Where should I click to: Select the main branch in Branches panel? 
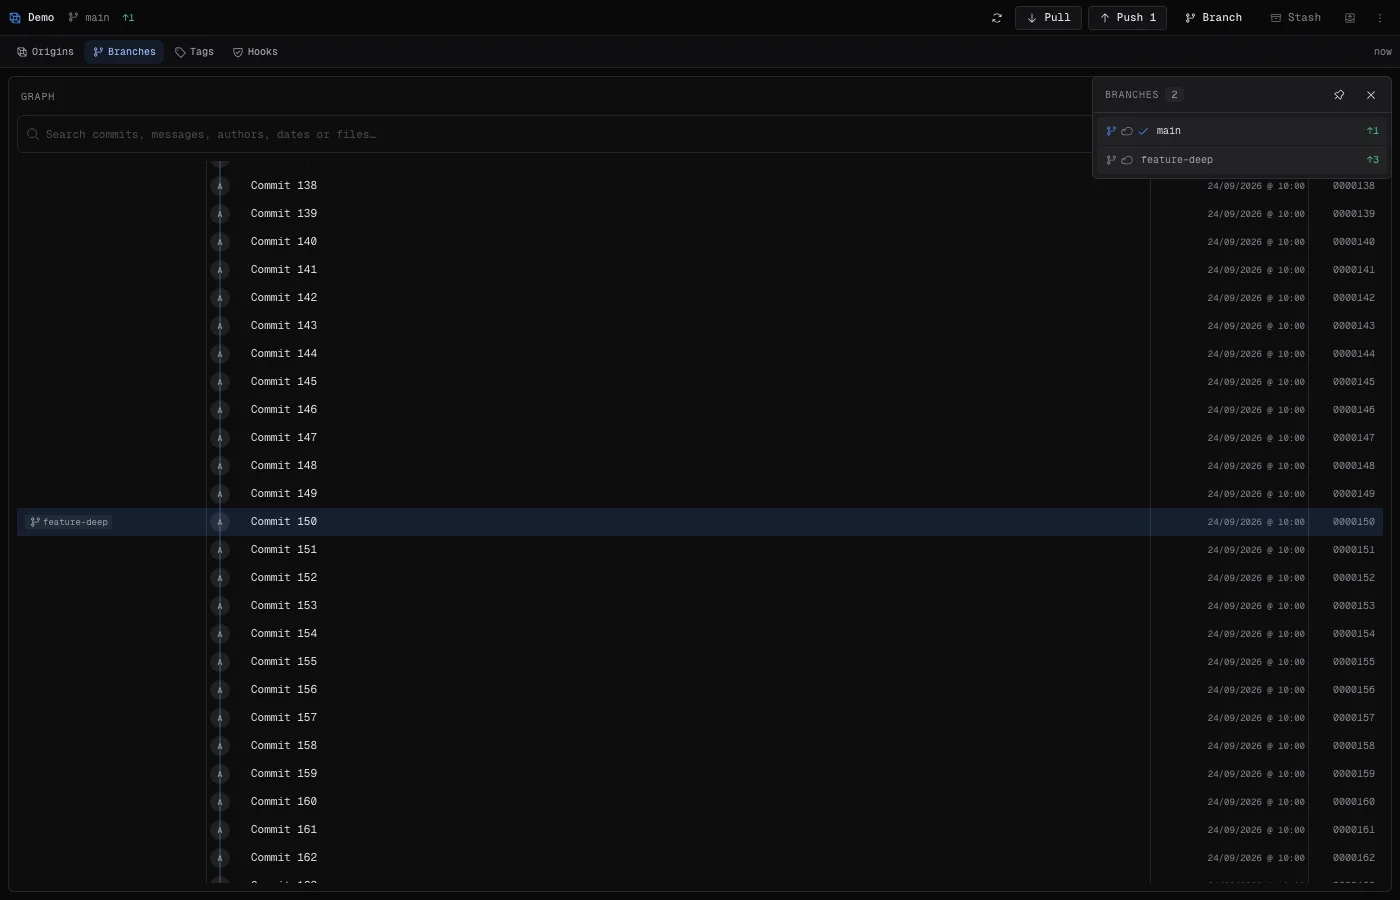coord(1241,131)
